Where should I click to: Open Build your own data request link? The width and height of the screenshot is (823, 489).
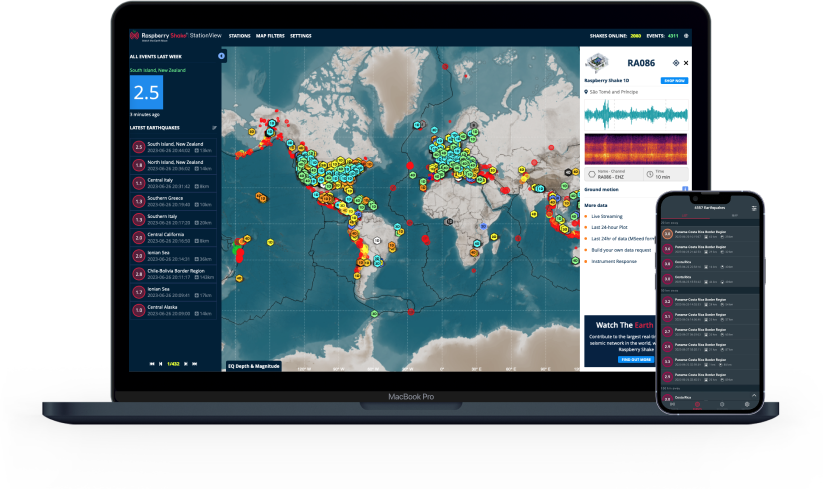pyautogui.click(x=621, y=250)
